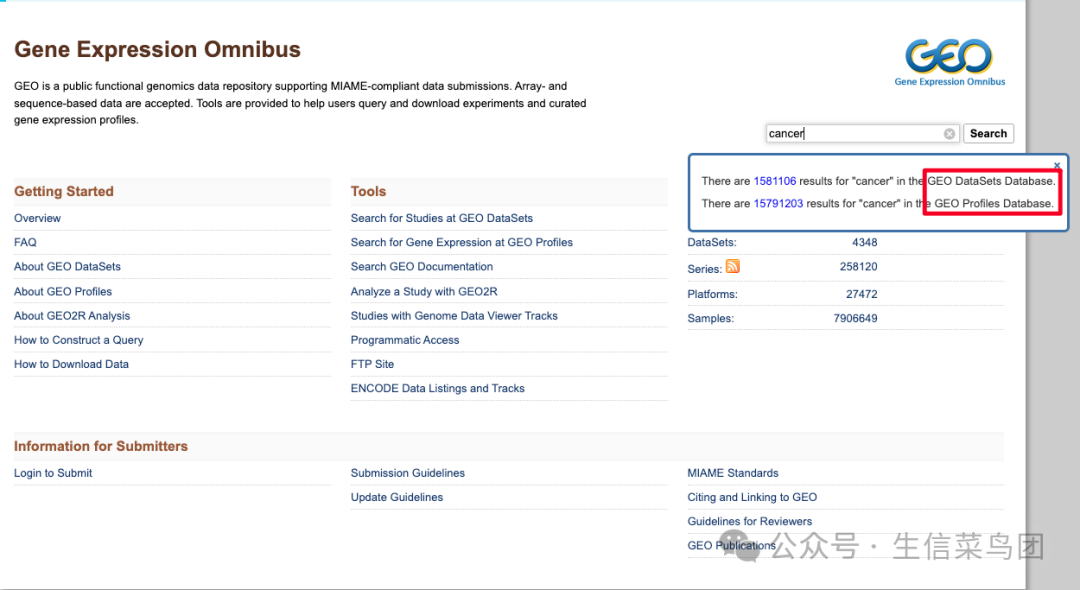Open Search GEO Documentation
1080x590 pixels.
tap(422, 266)
